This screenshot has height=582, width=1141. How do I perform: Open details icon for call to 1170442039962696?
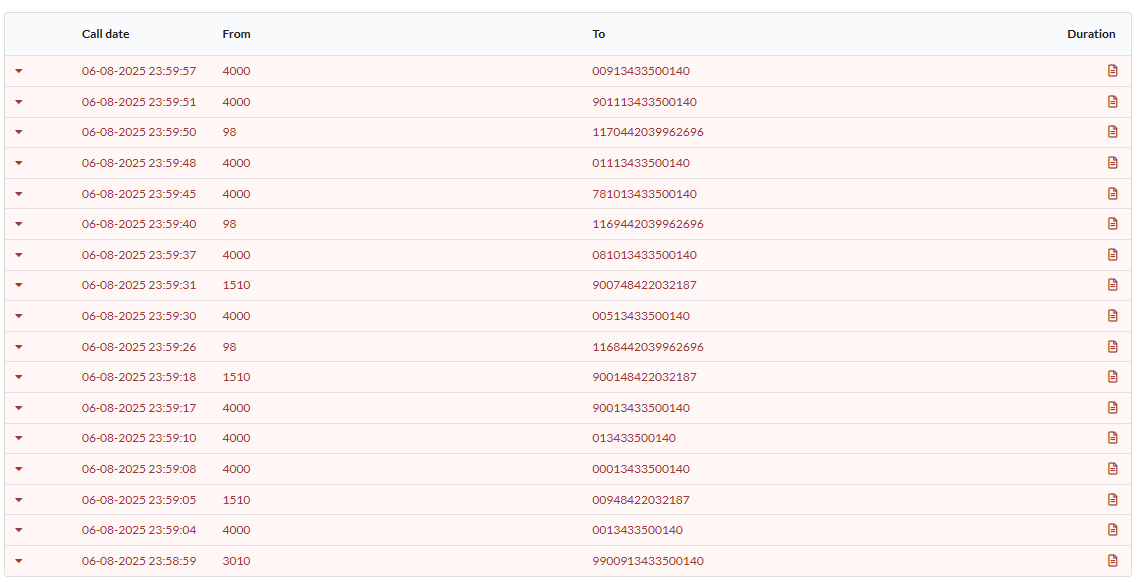[1112, 132]
